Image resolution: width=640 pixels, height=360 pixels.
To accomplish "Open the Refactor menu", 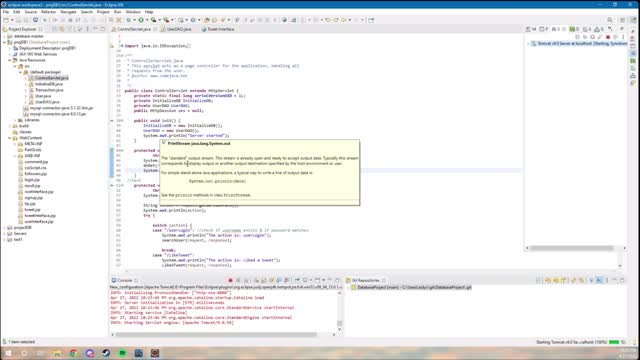I will (49, 12).
